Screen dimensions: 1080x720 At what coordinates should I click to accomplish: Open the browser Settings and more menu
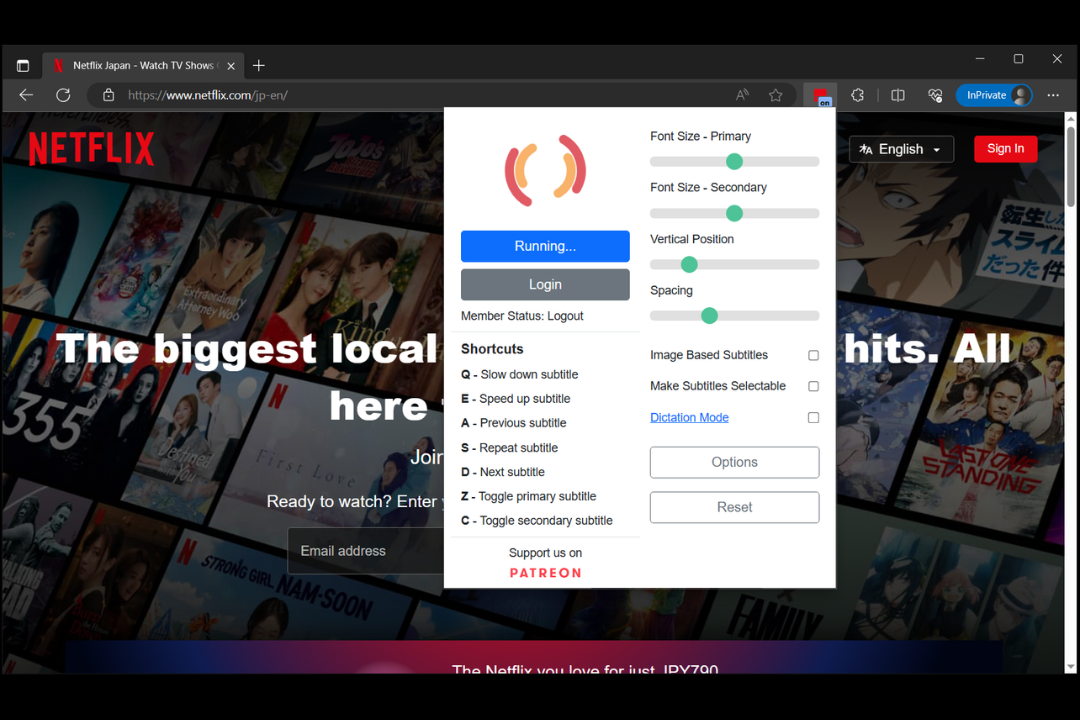(x=1053, y=95)
